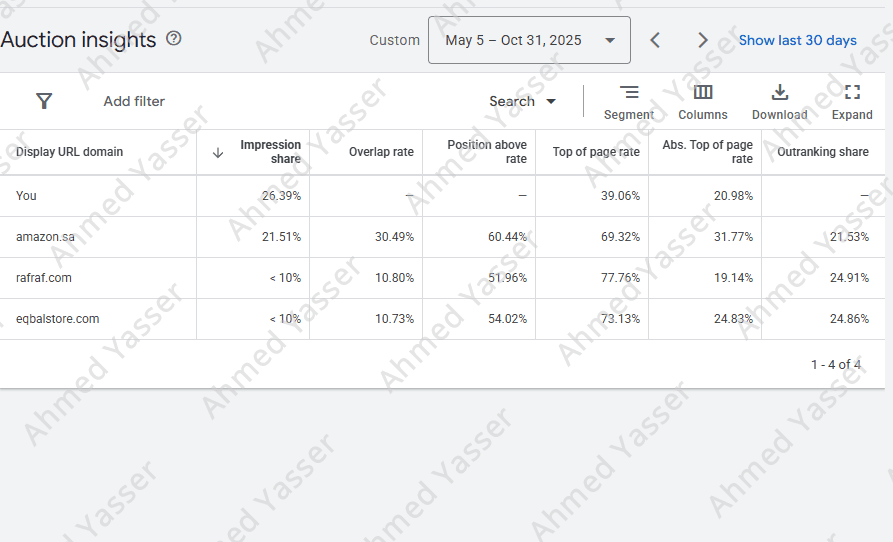Sort by Impression share arrow
Image resolution: width=893 pixels, height=542 pixels.
click(x=218, y=153)
